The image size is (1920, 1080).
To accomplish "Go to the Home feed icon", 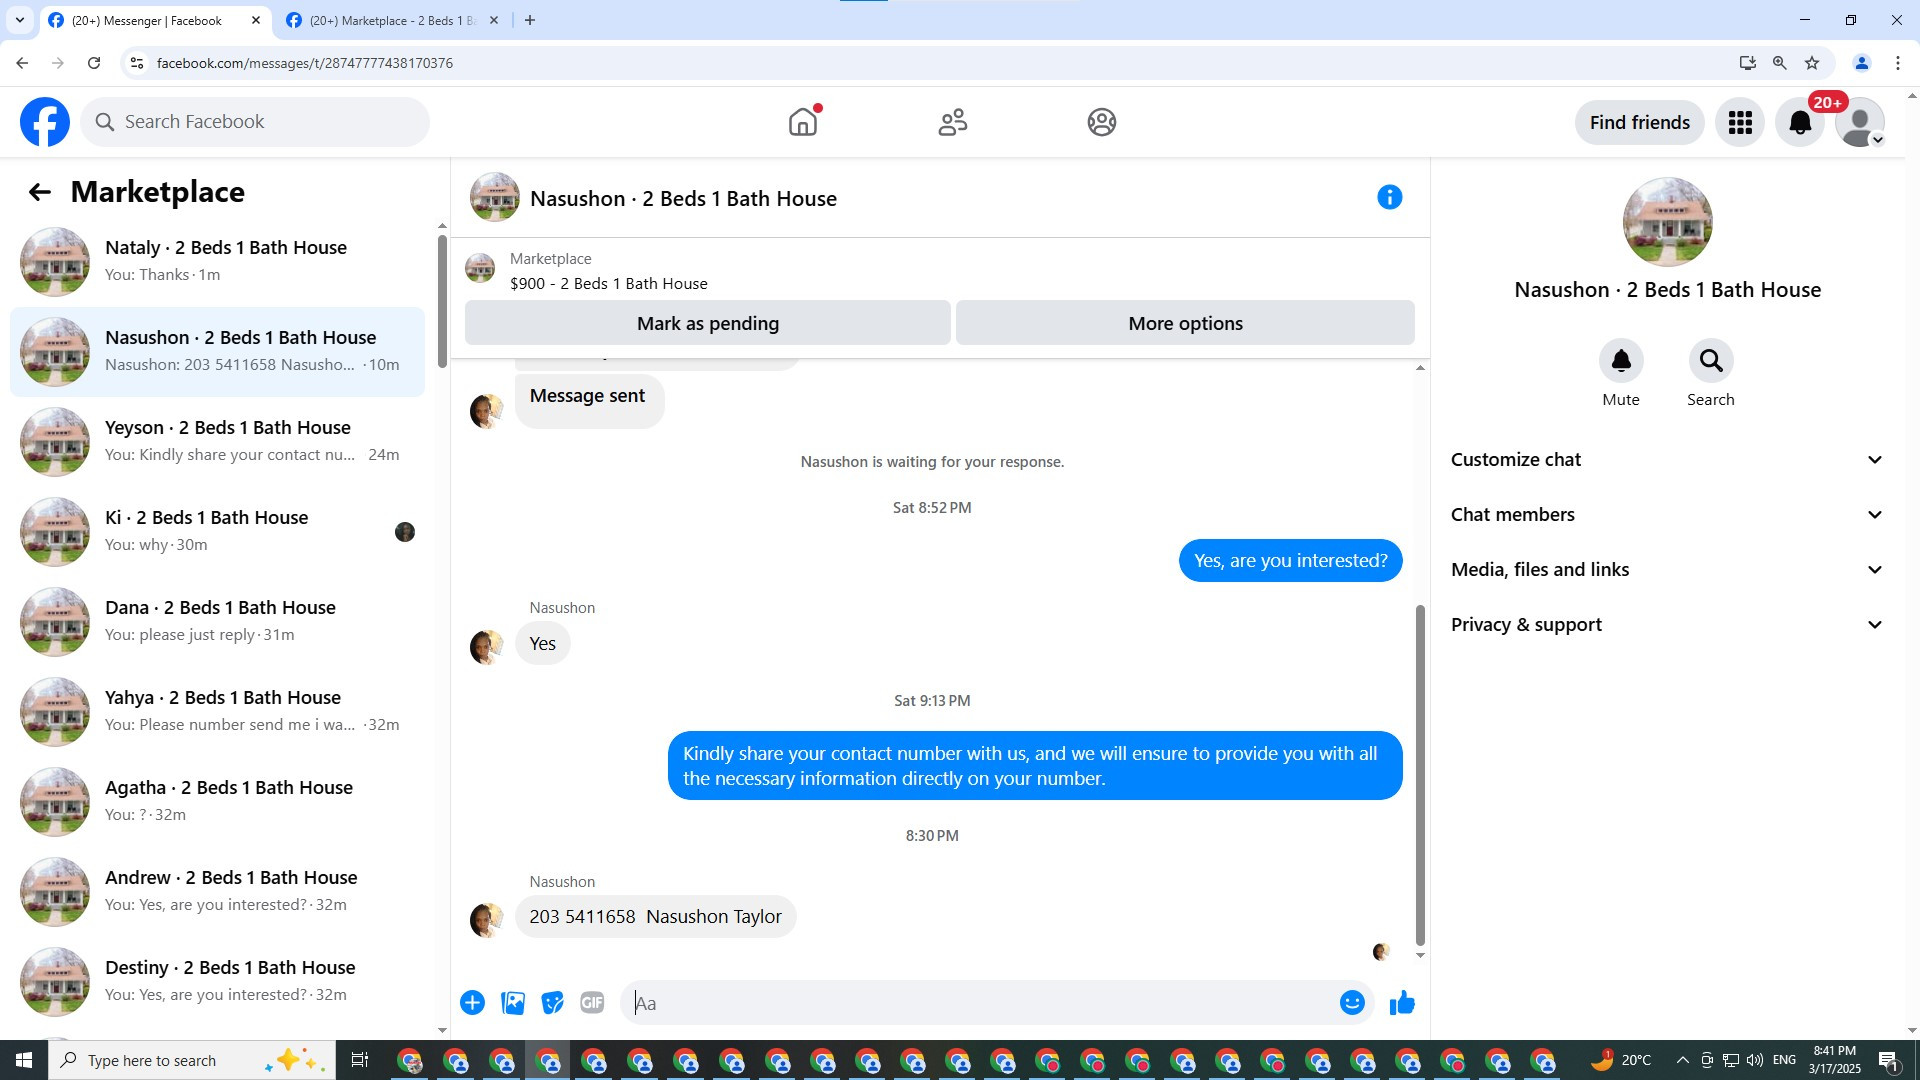I will 803,122.
